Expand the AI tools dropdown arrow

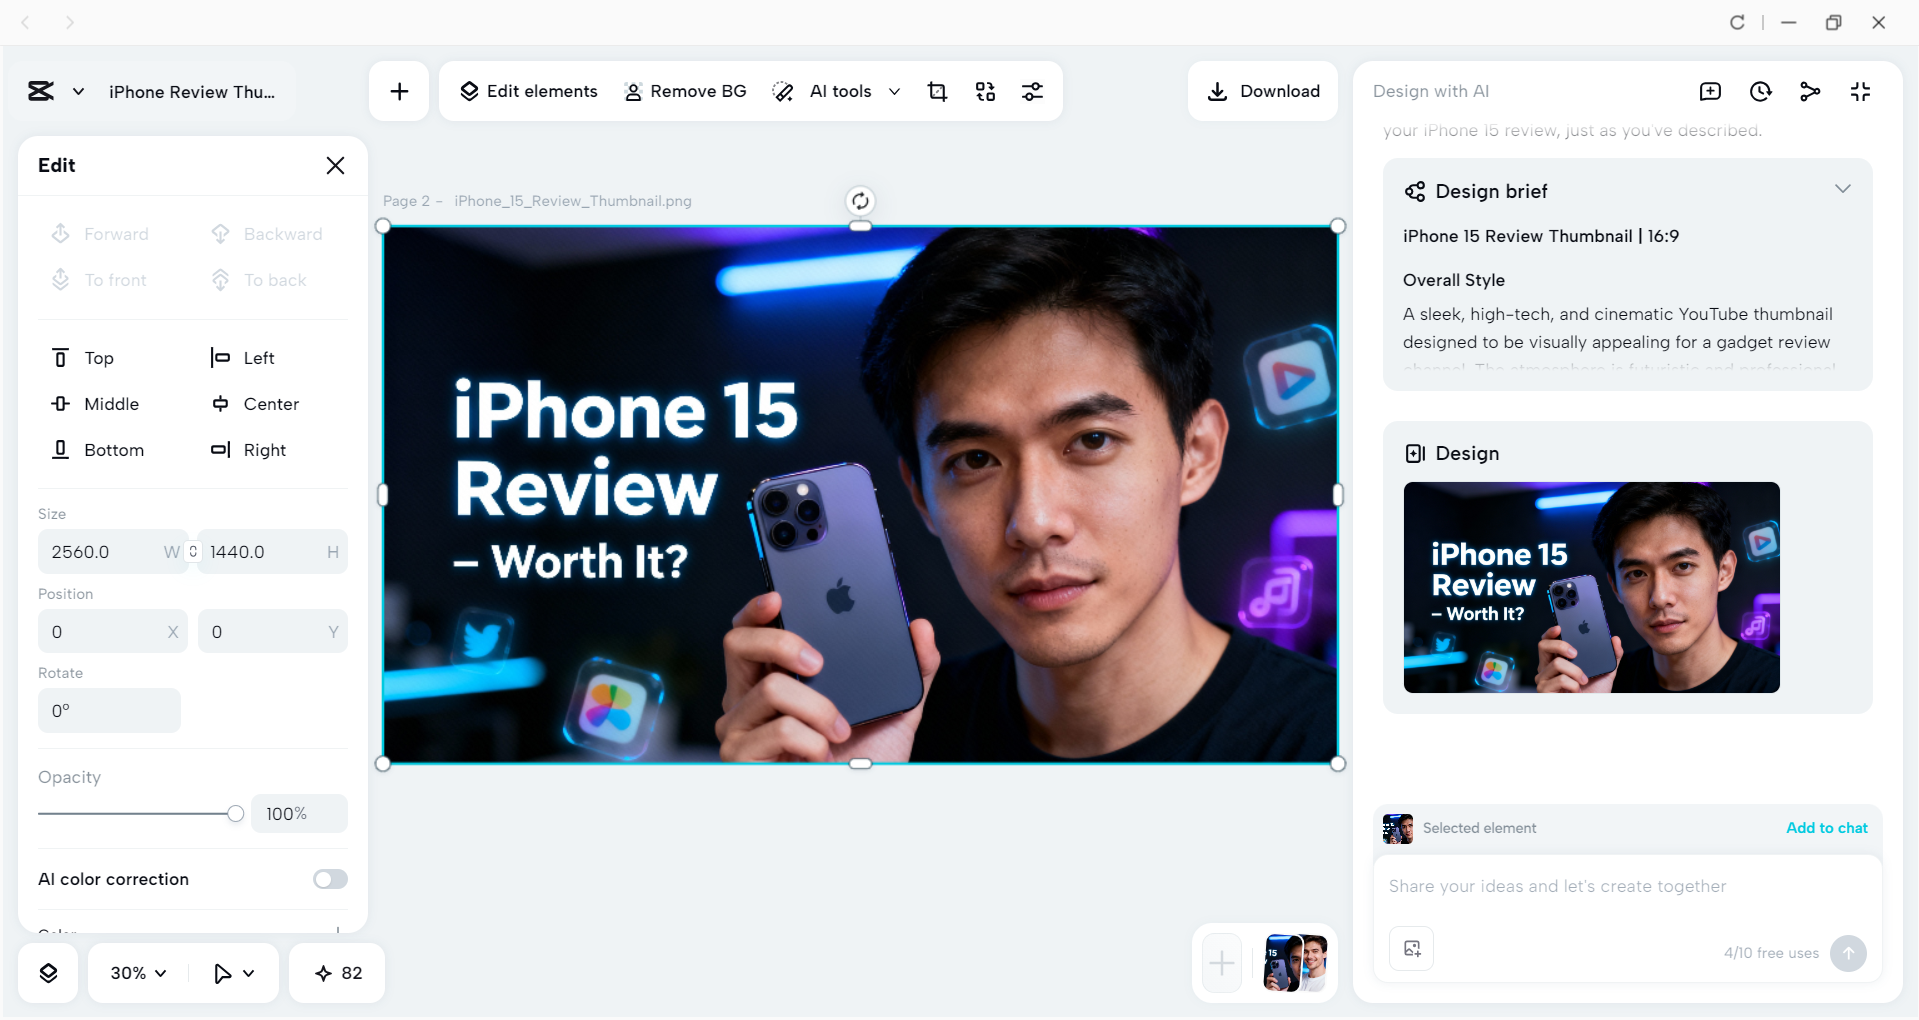click(894, 92)
